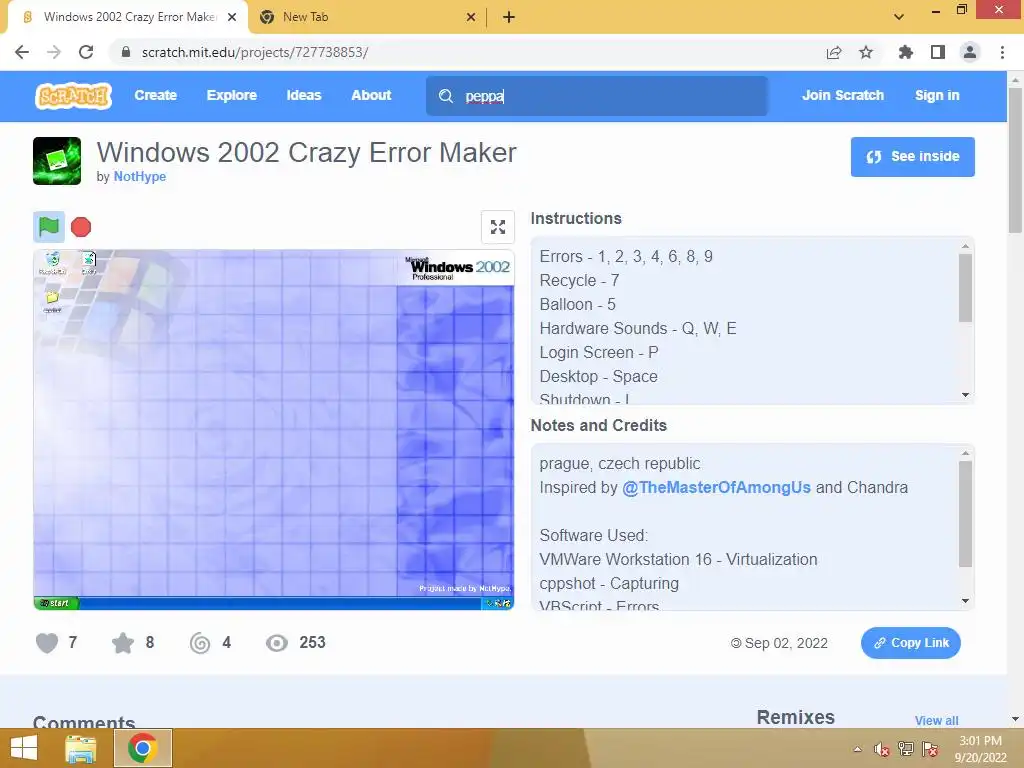Click the Remixes heading
Screen dimensions: 1024x768
[795, 717]
